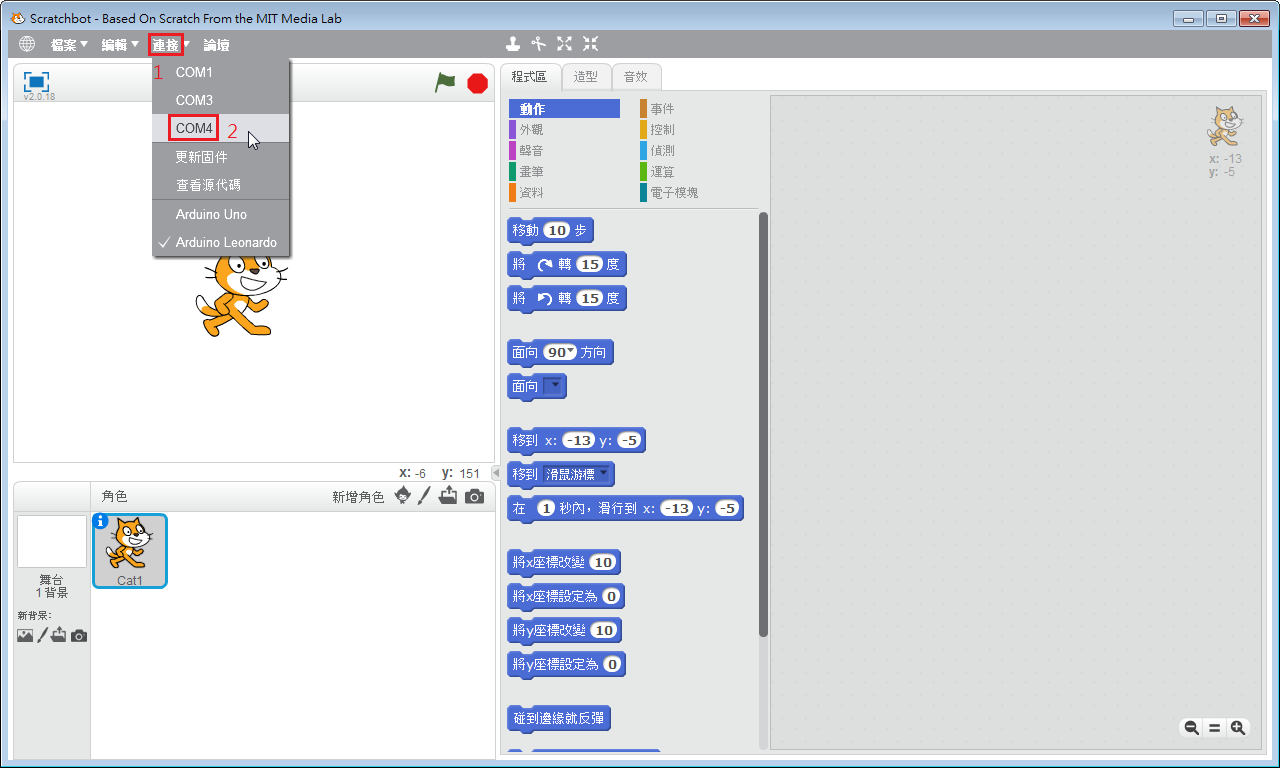Toggle full screen stage mode icon

[36, 81]
